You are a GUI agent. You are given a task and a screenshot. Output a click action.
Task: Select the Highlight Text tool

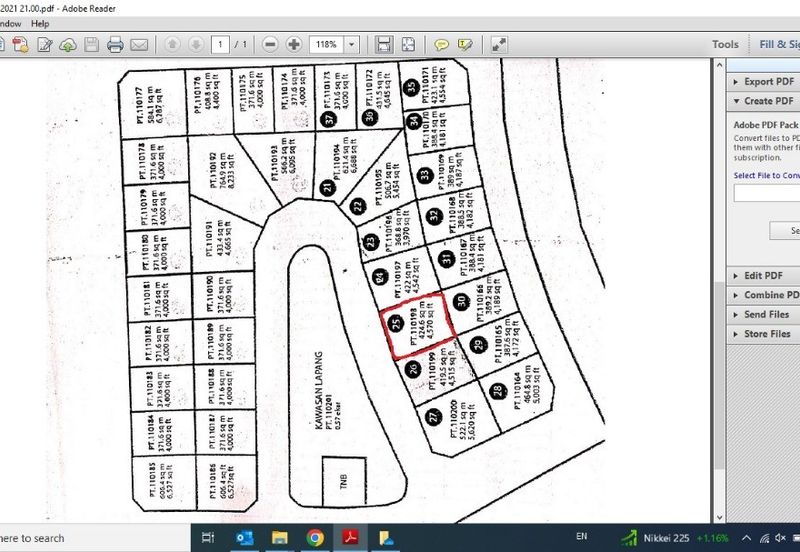coord(465,45)
